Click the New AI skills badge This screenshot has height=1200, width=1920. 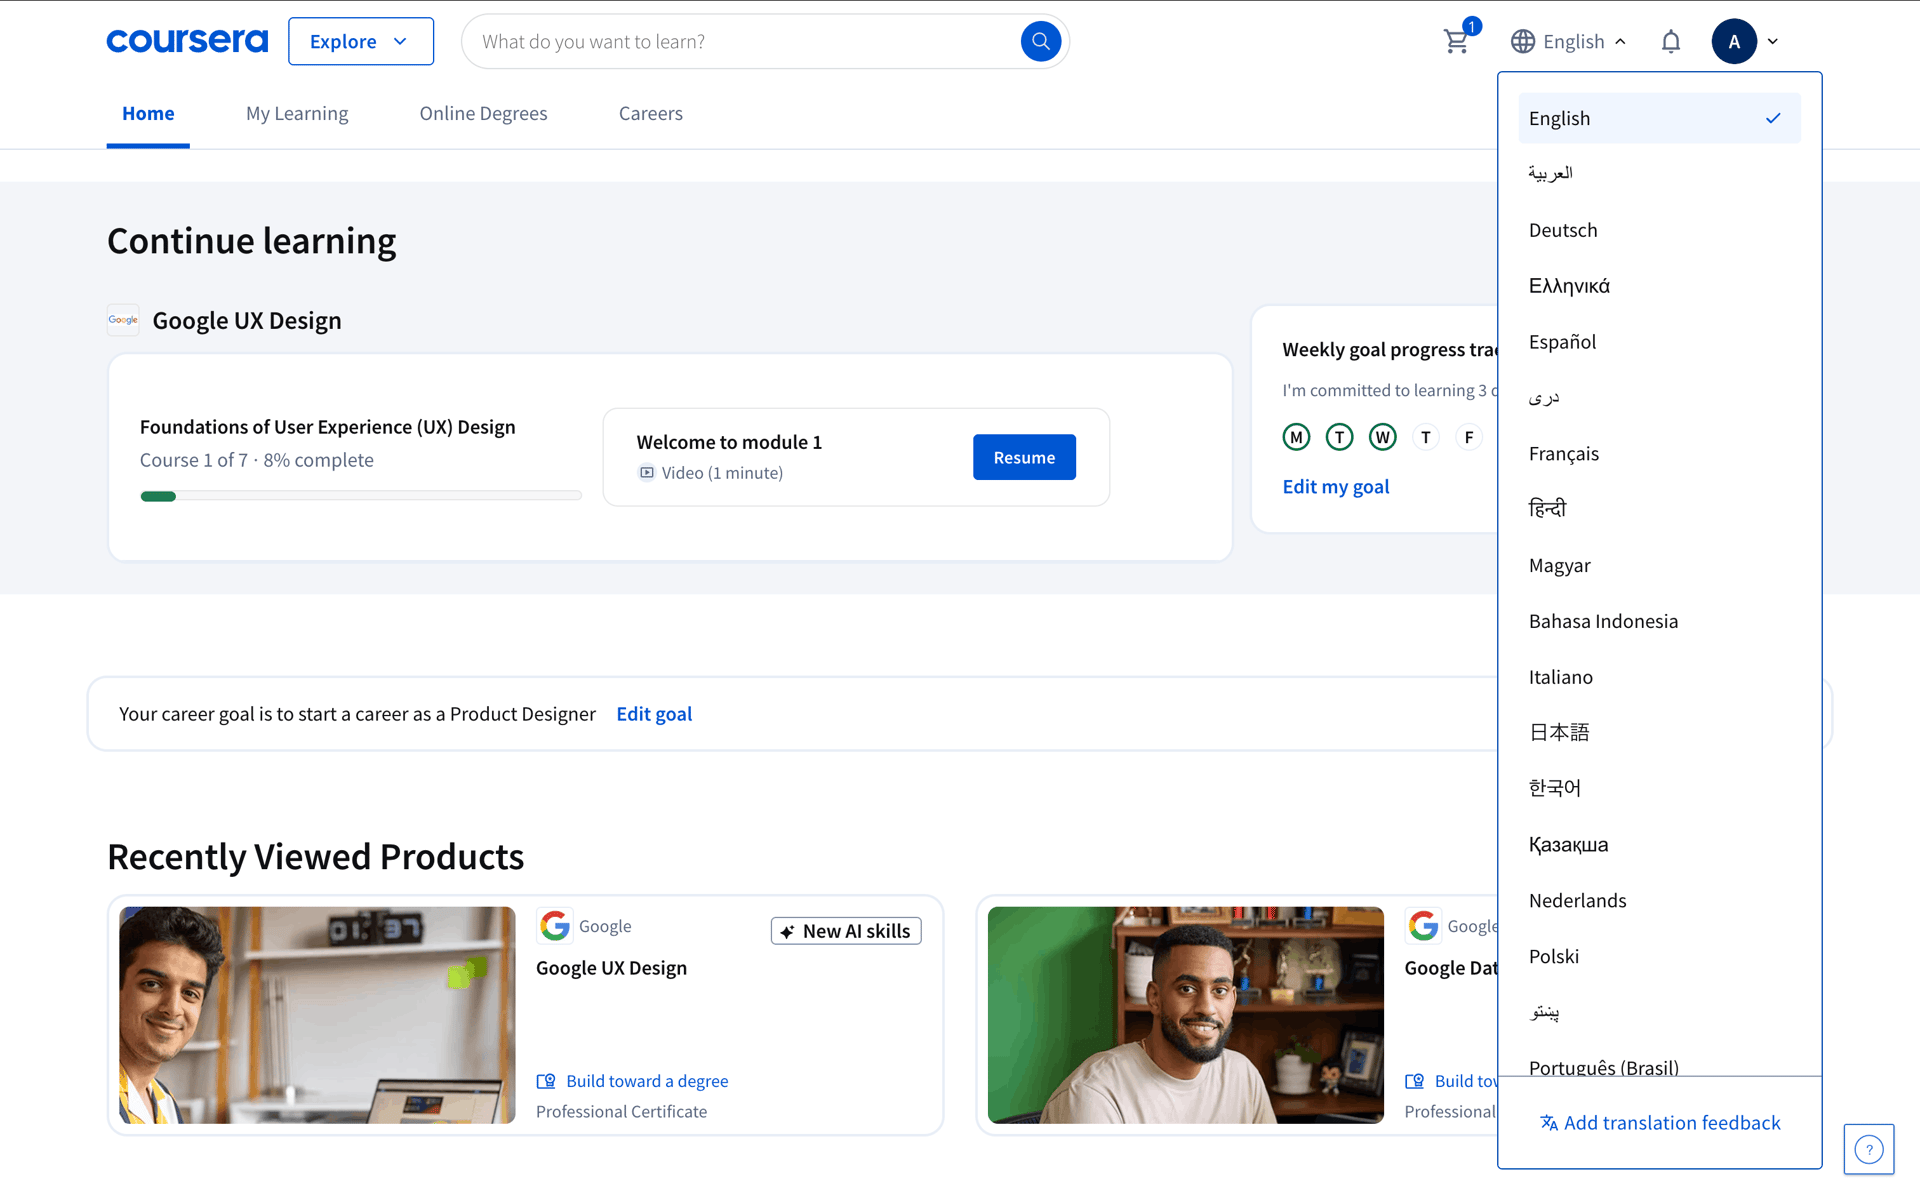(846, 931)
